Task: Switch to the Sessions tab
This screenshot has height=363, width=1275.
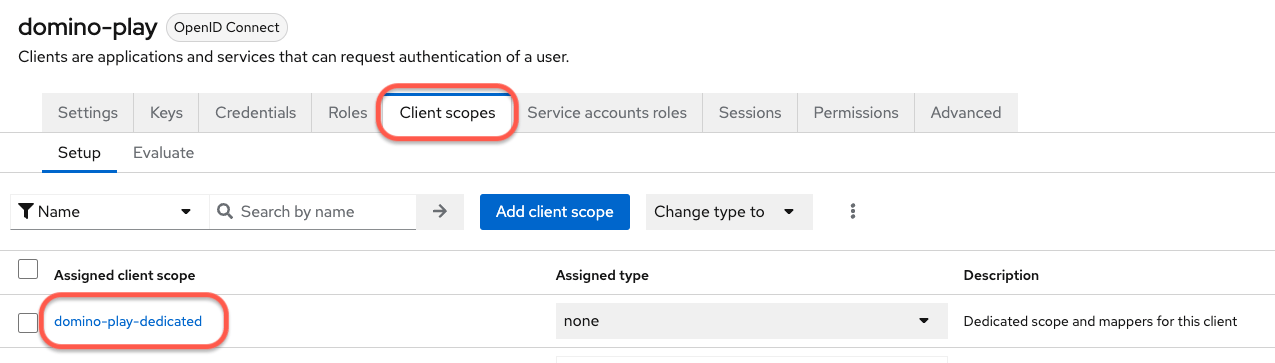Action: pyautogui.click(x=750, y=113)
